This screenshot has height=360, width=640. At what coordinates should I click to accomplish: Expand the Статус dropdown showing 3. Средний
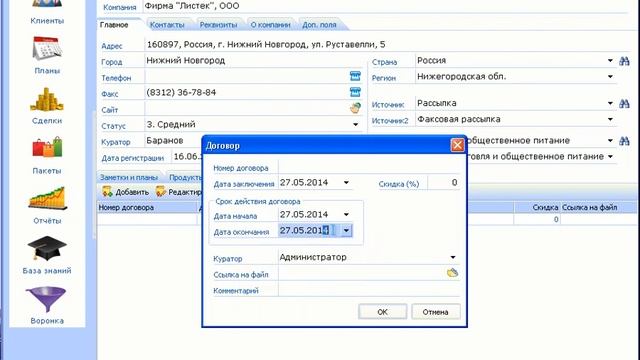tap(356, 124)
